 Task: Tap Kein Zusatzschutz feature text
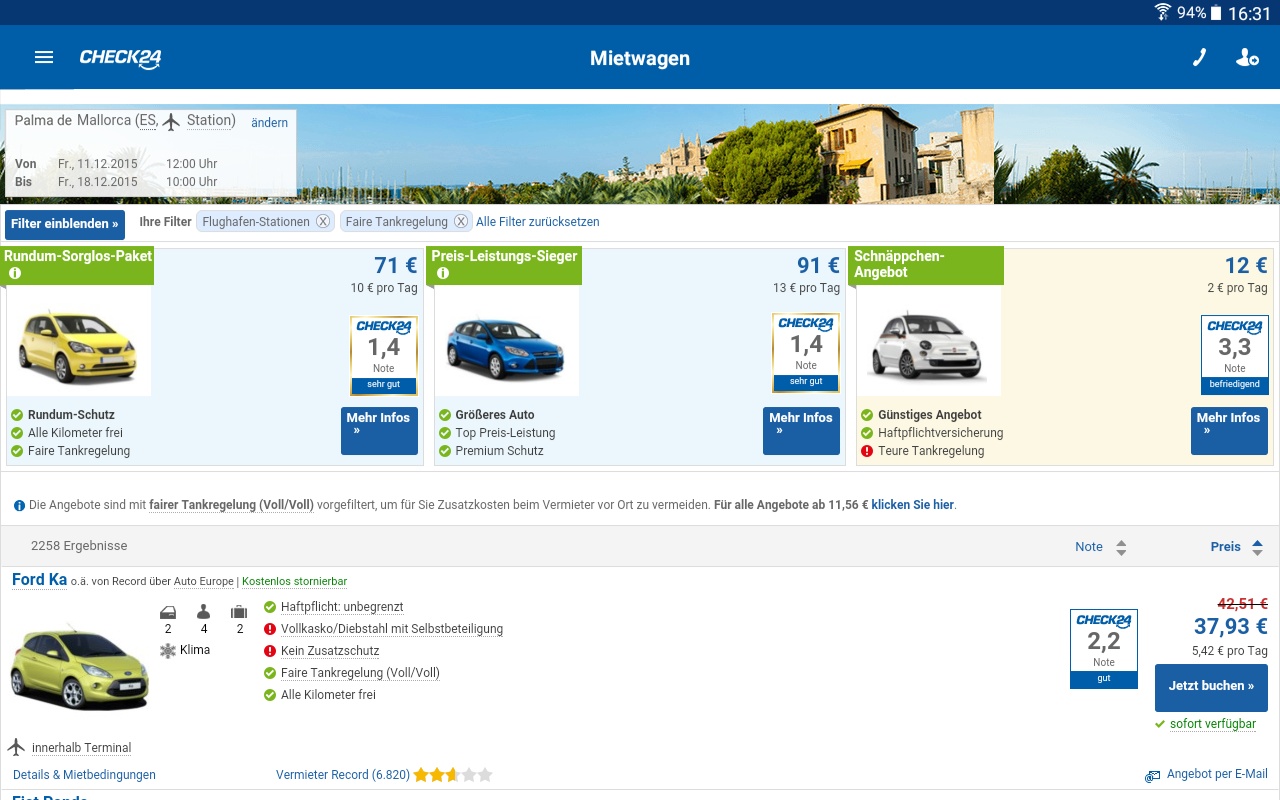tap(330, 651)
